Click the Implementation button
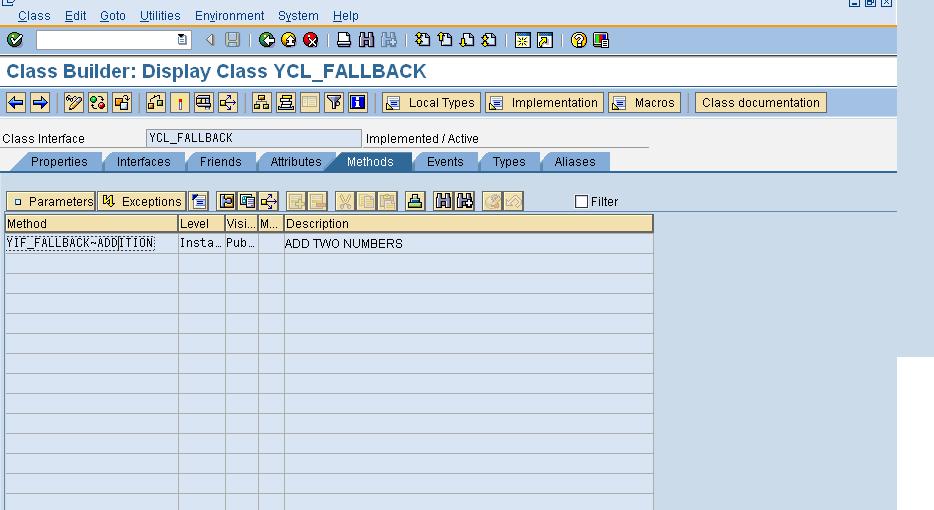 point(544,102)
